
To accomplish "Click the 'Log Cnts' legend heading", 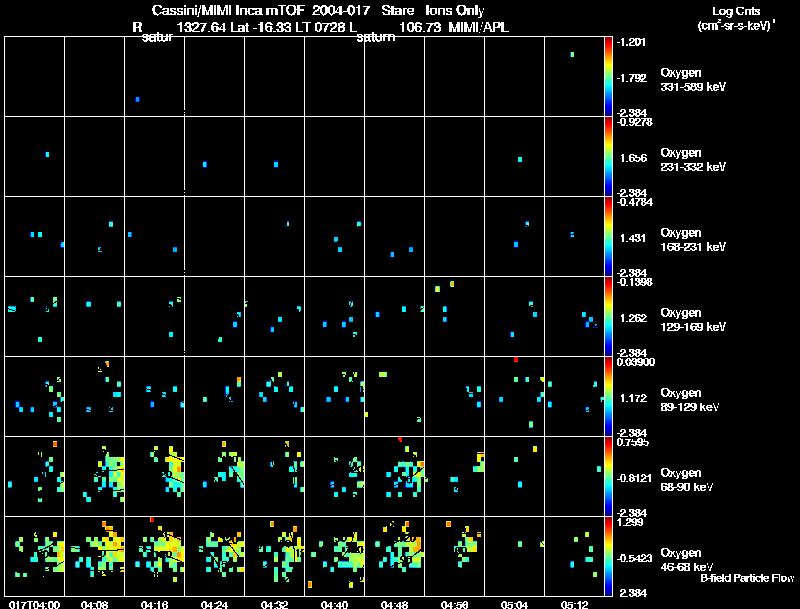I will tap(736, 11).
